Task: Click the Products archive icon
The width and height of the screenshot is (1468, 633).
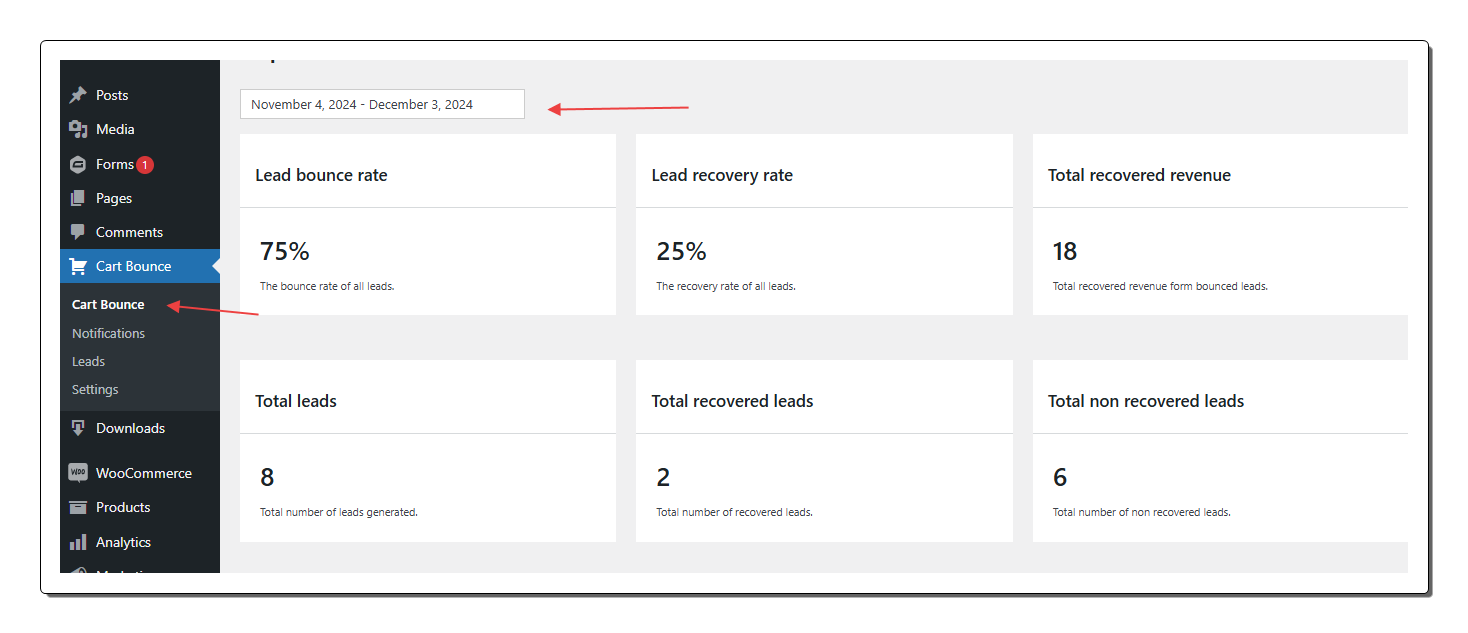Action: 78,508
